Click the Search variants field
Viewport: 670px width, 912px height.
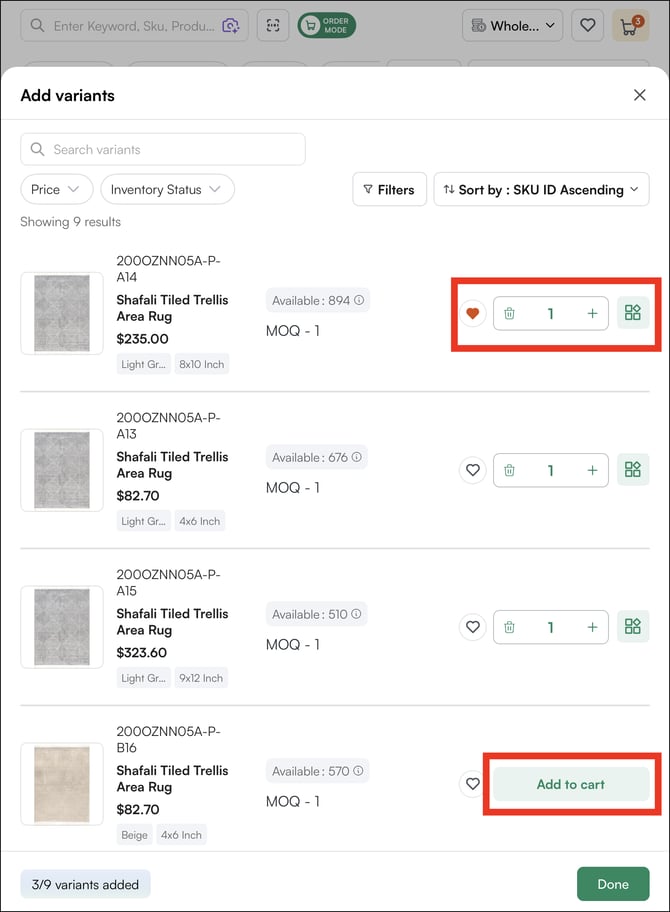click(163, 149)
